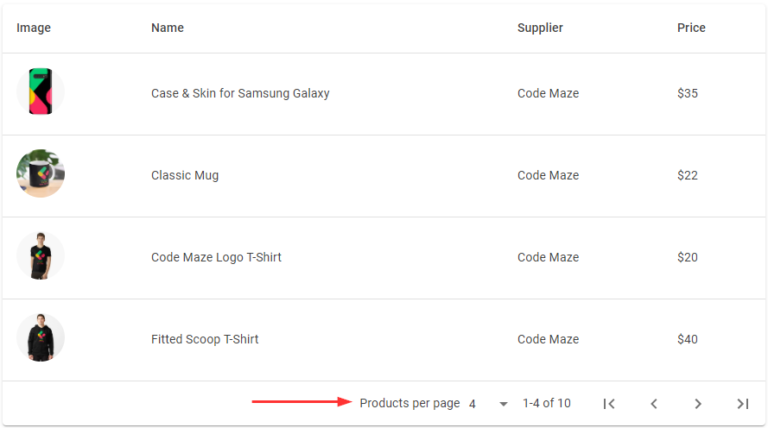Image resolution: width=768 pixels, height=428 pixels.
Task: Select the Classic Mug name
Action: coord(185,176)
